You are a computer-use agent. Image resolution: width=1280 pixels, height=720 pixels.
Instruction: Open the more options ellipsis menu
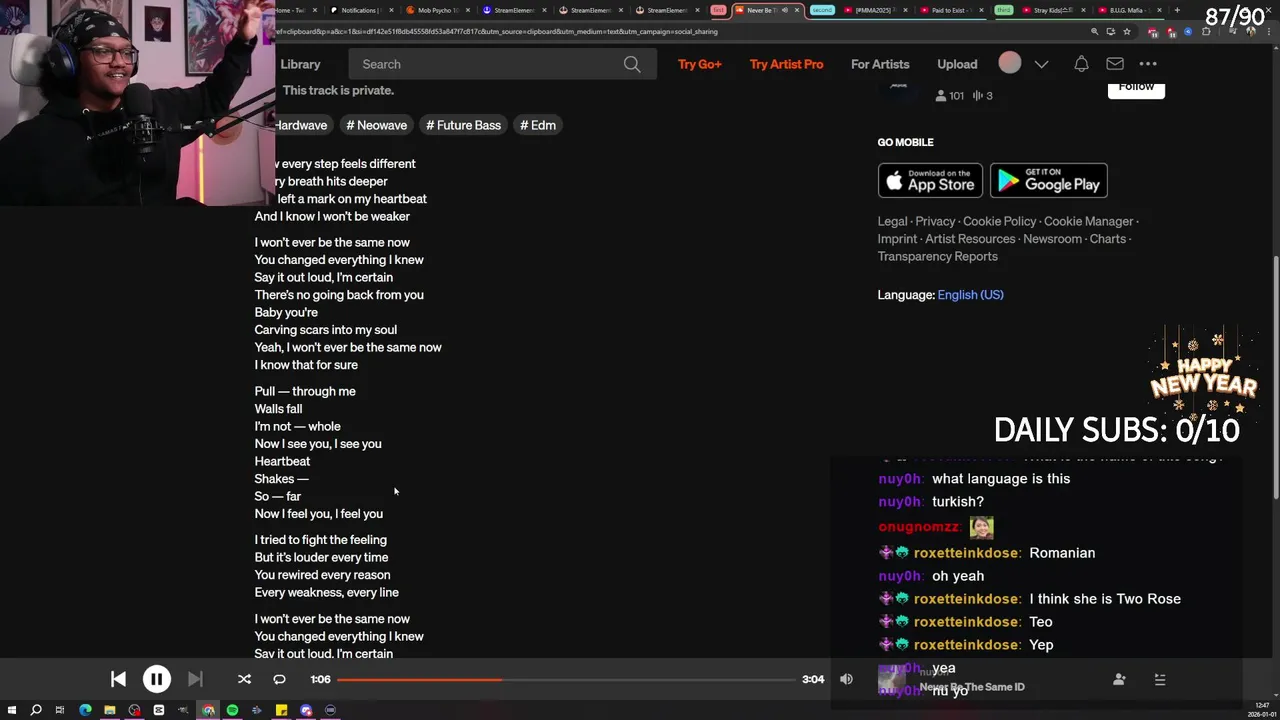[1148, 64]
